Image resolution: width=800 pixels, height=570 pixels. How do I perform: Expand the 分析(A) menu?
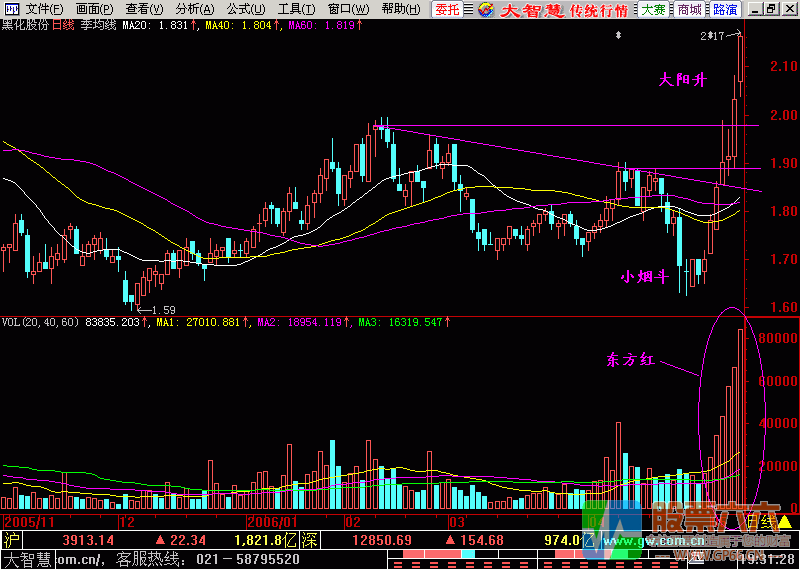194,9
